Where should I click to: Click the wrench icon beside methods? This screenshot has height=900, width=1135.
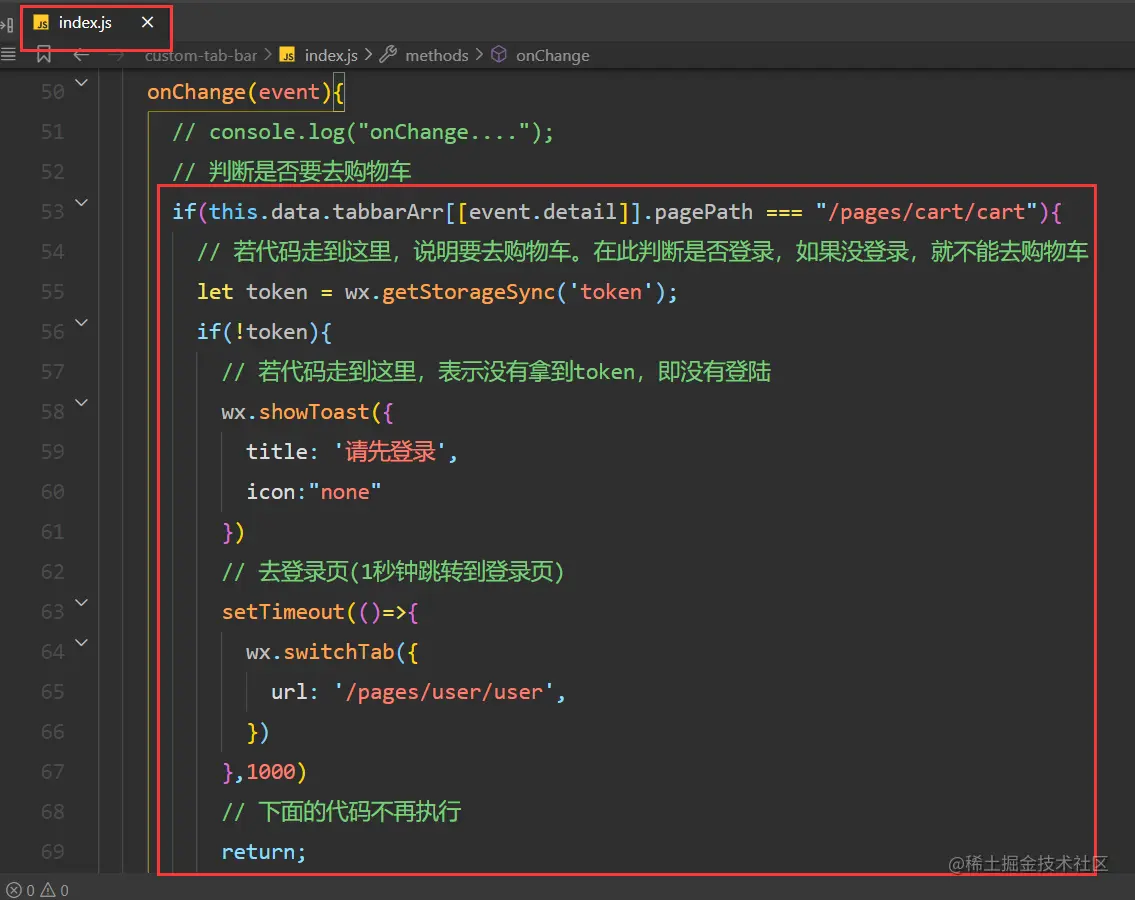(388, 54)
